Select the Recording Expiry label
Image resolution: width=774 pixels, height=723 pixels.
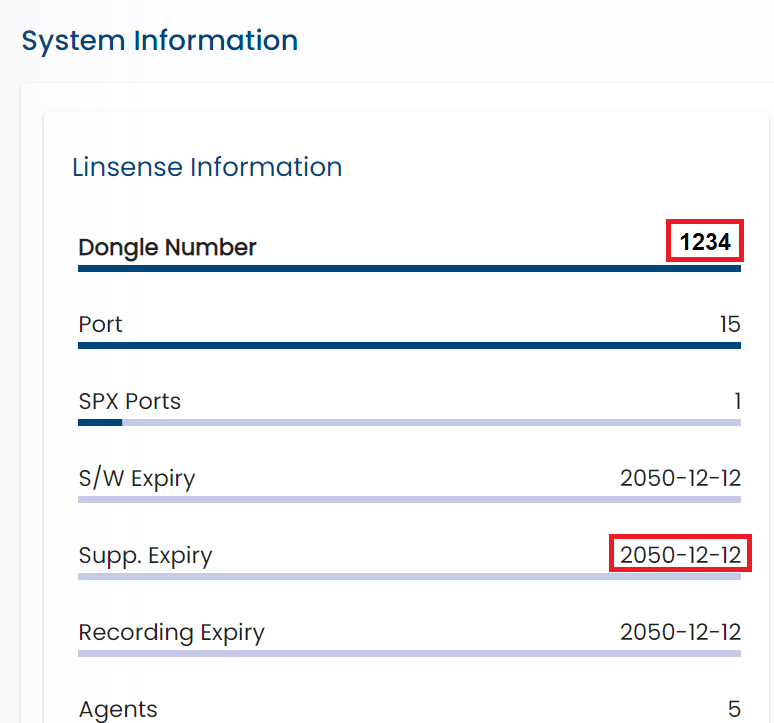[171, 633]
